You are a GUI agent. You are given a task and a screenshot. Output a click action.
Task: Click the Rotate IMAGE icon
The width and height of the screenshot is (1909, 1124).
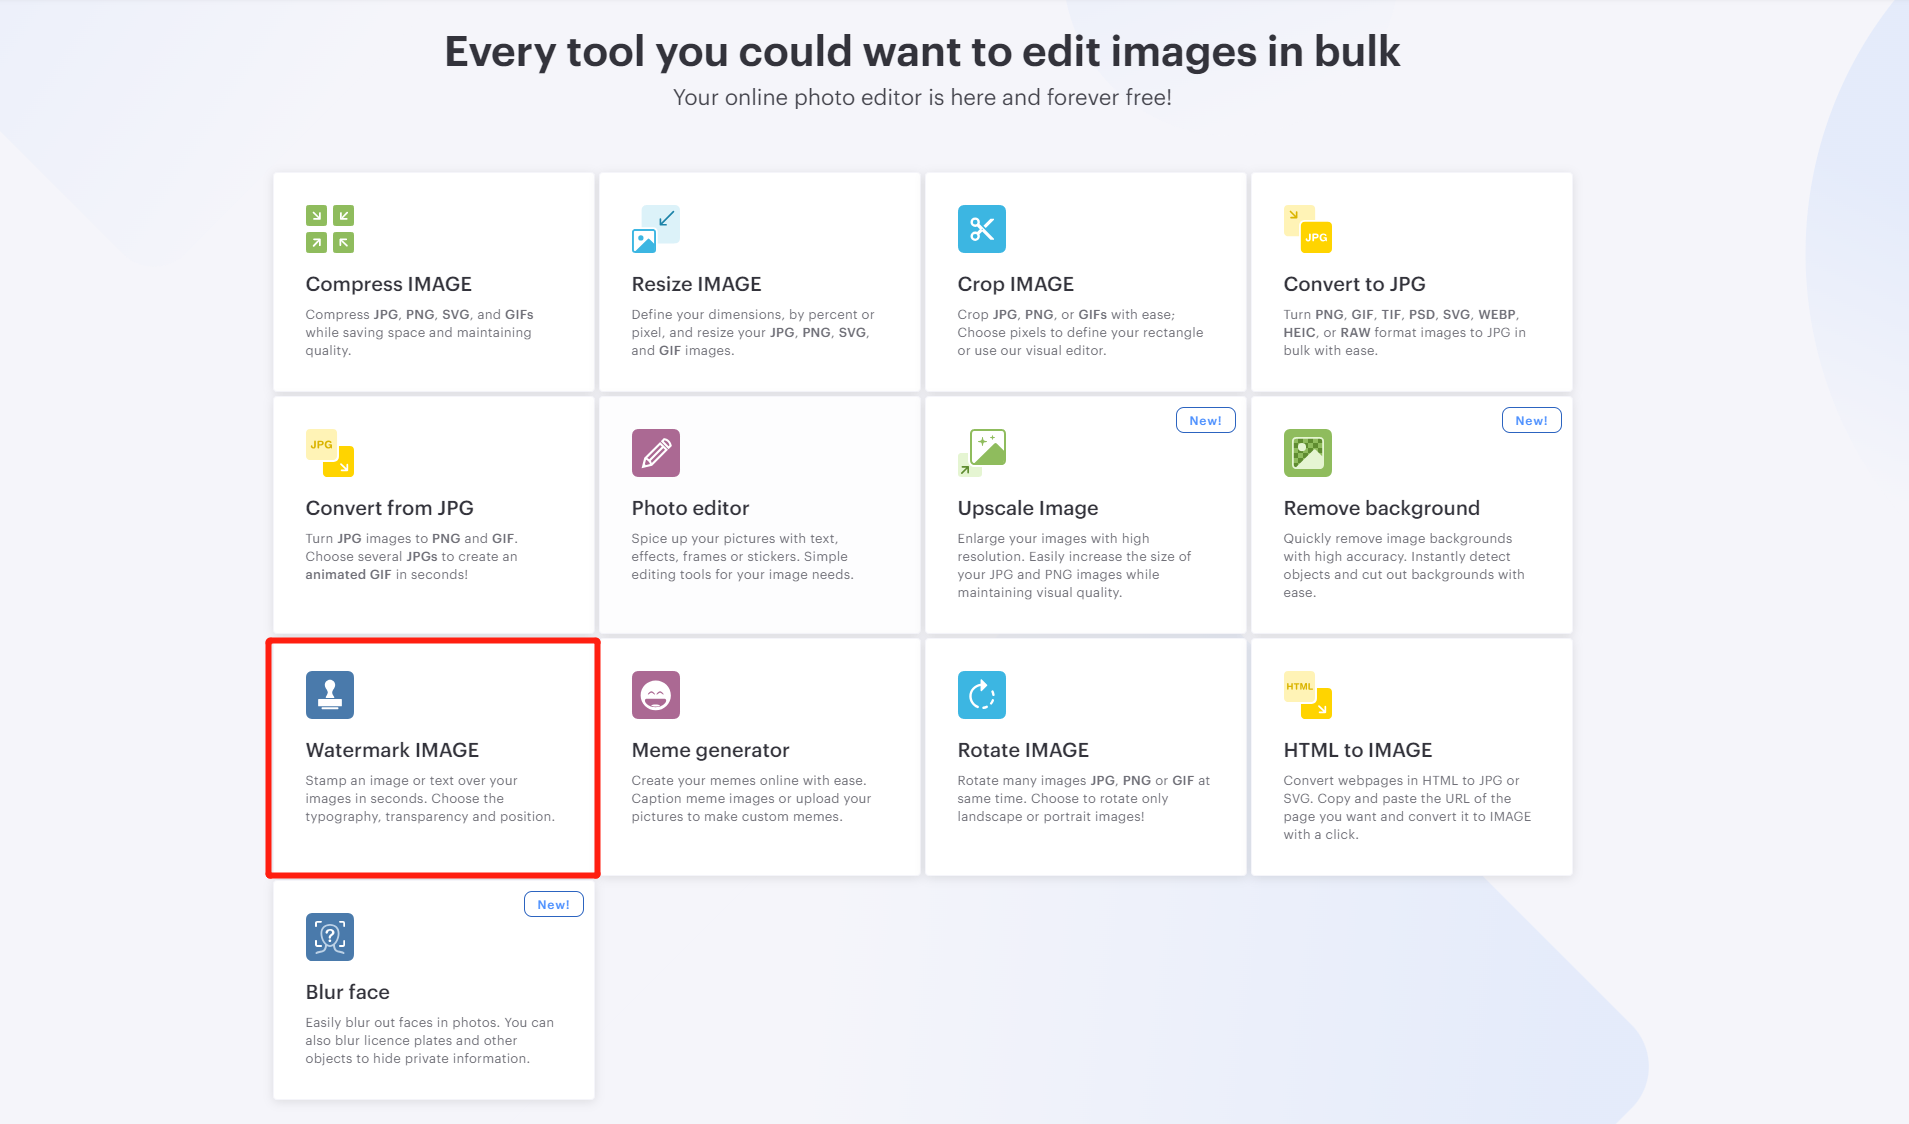pyautogui.click(x=982, y=695)
